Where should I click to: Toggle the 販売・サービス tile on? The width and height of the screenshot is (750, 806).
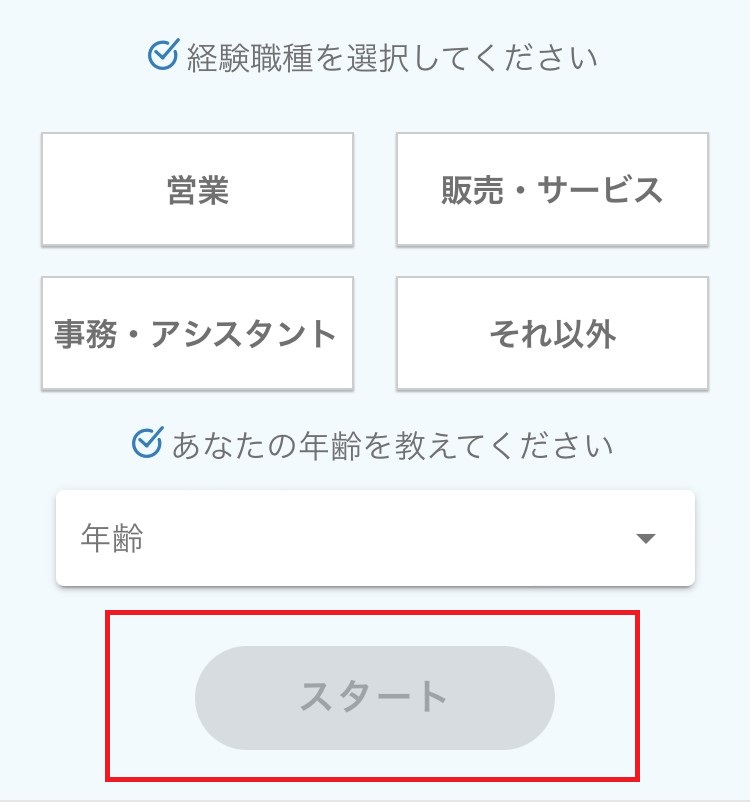coord(552,189)
